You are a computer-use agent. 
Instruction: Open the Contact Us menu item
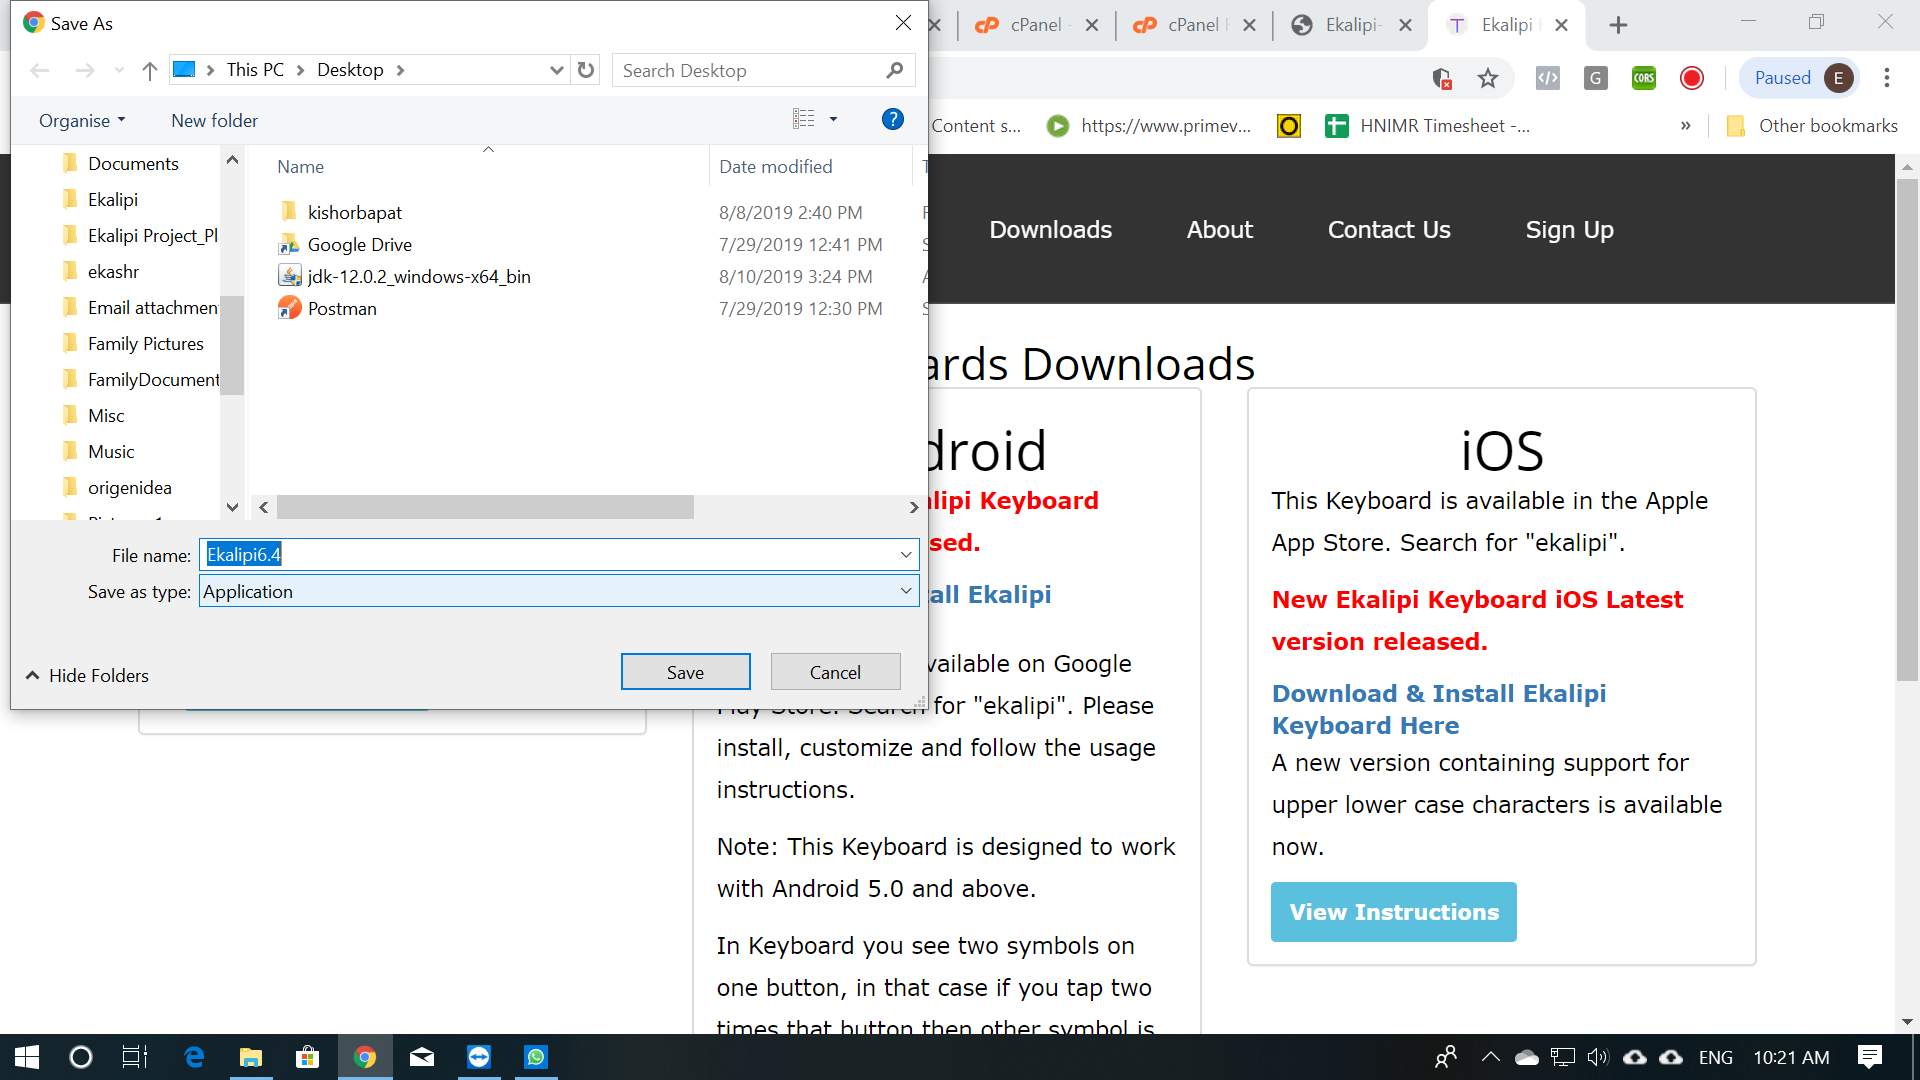1388,229
